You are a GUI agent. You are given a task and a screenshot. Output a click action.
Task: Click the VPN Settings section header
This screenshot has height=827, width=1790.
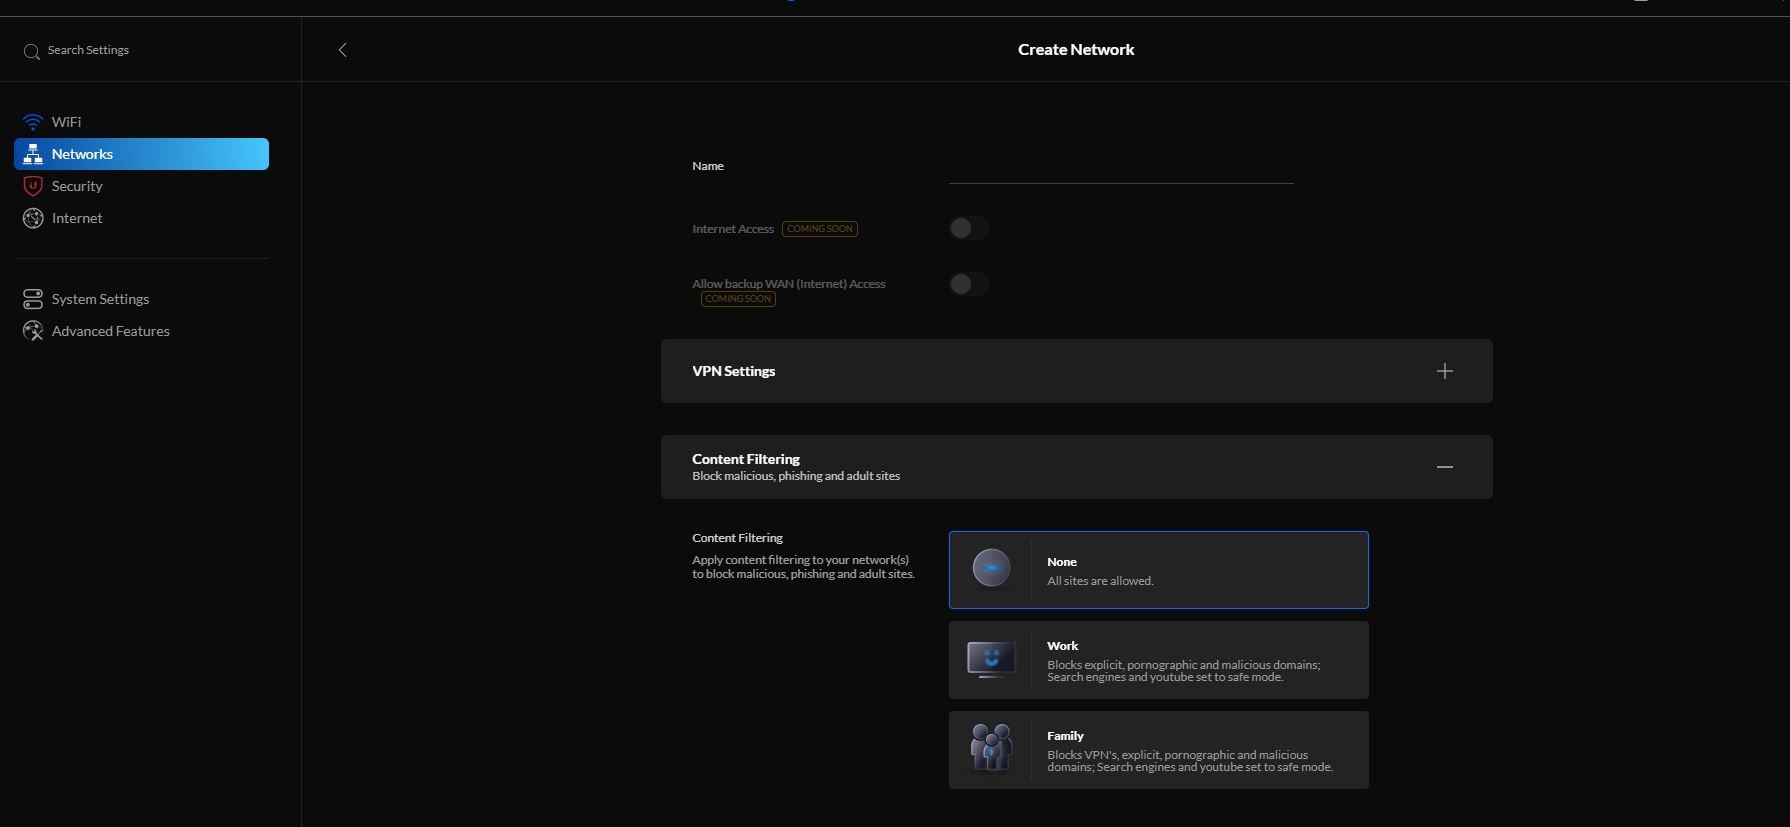pyautogui.click(x=734, y=371)
